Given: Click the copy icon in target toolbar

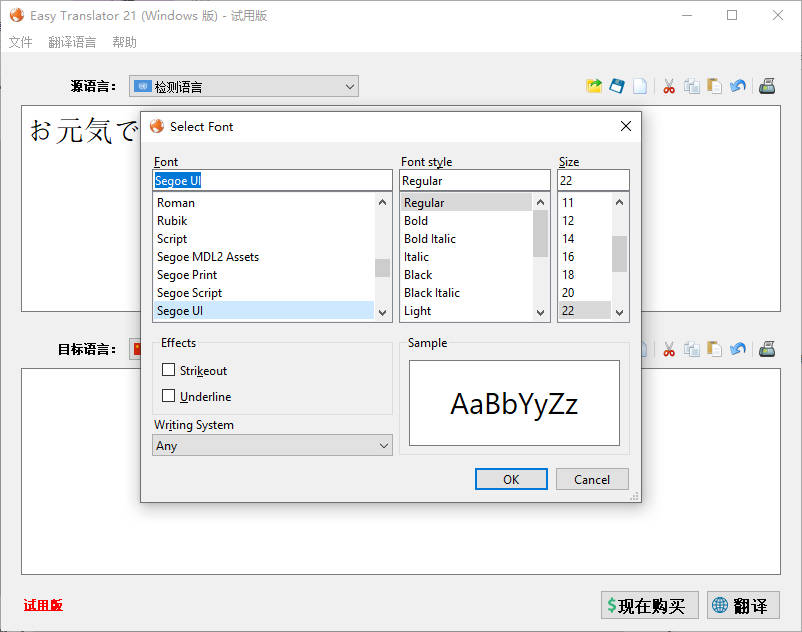Looking at the screenshot, I should click(692, 349).
